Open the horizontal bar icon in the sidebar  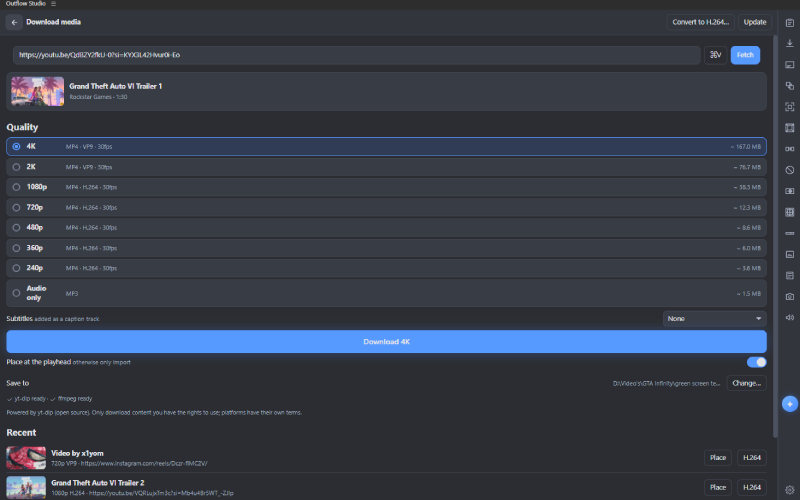point(789,233)
